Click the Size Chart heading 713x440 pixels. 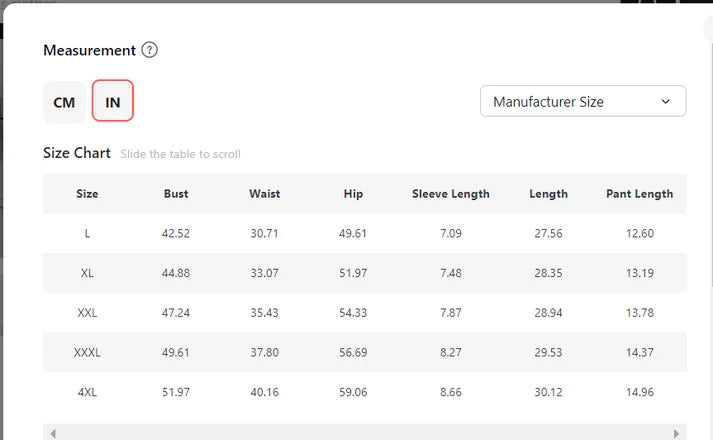point(77,153)
